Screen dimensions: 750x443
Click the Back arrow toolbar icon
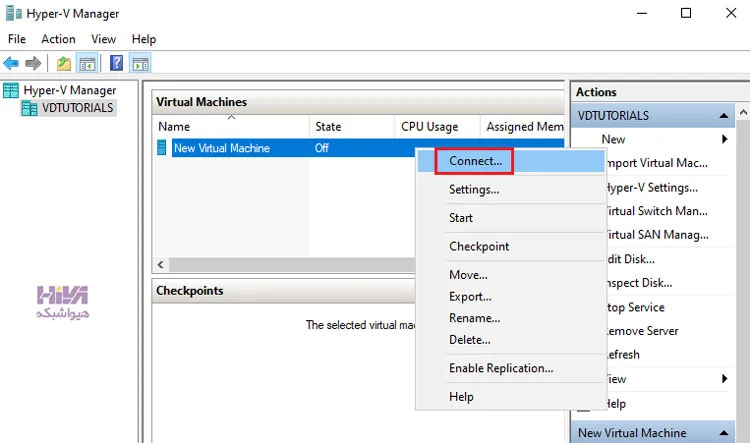click(x=11, y=63)
